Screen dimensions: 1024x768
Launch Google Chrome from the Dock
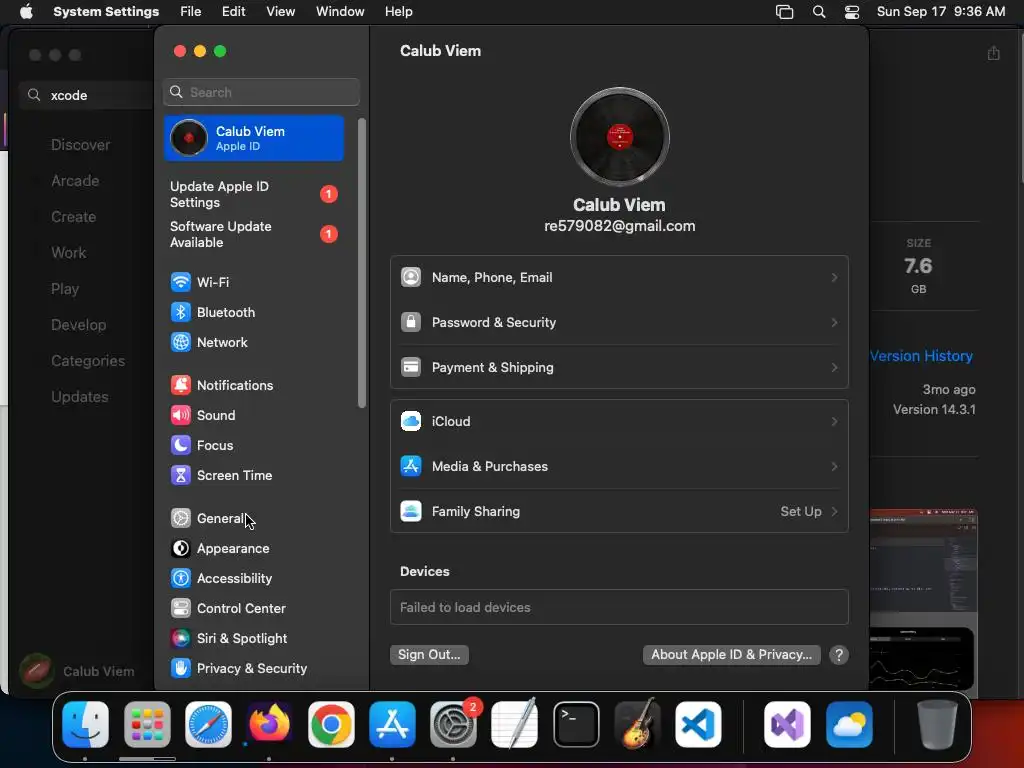pyautogui.click(x=331, y=725)
